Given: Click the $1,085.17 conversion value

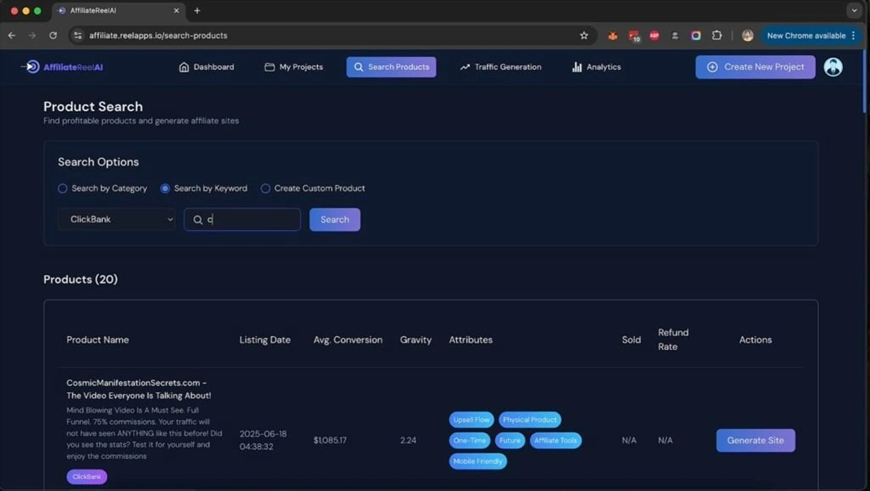Looking at the screenshot, I should [x=330, y=441].
